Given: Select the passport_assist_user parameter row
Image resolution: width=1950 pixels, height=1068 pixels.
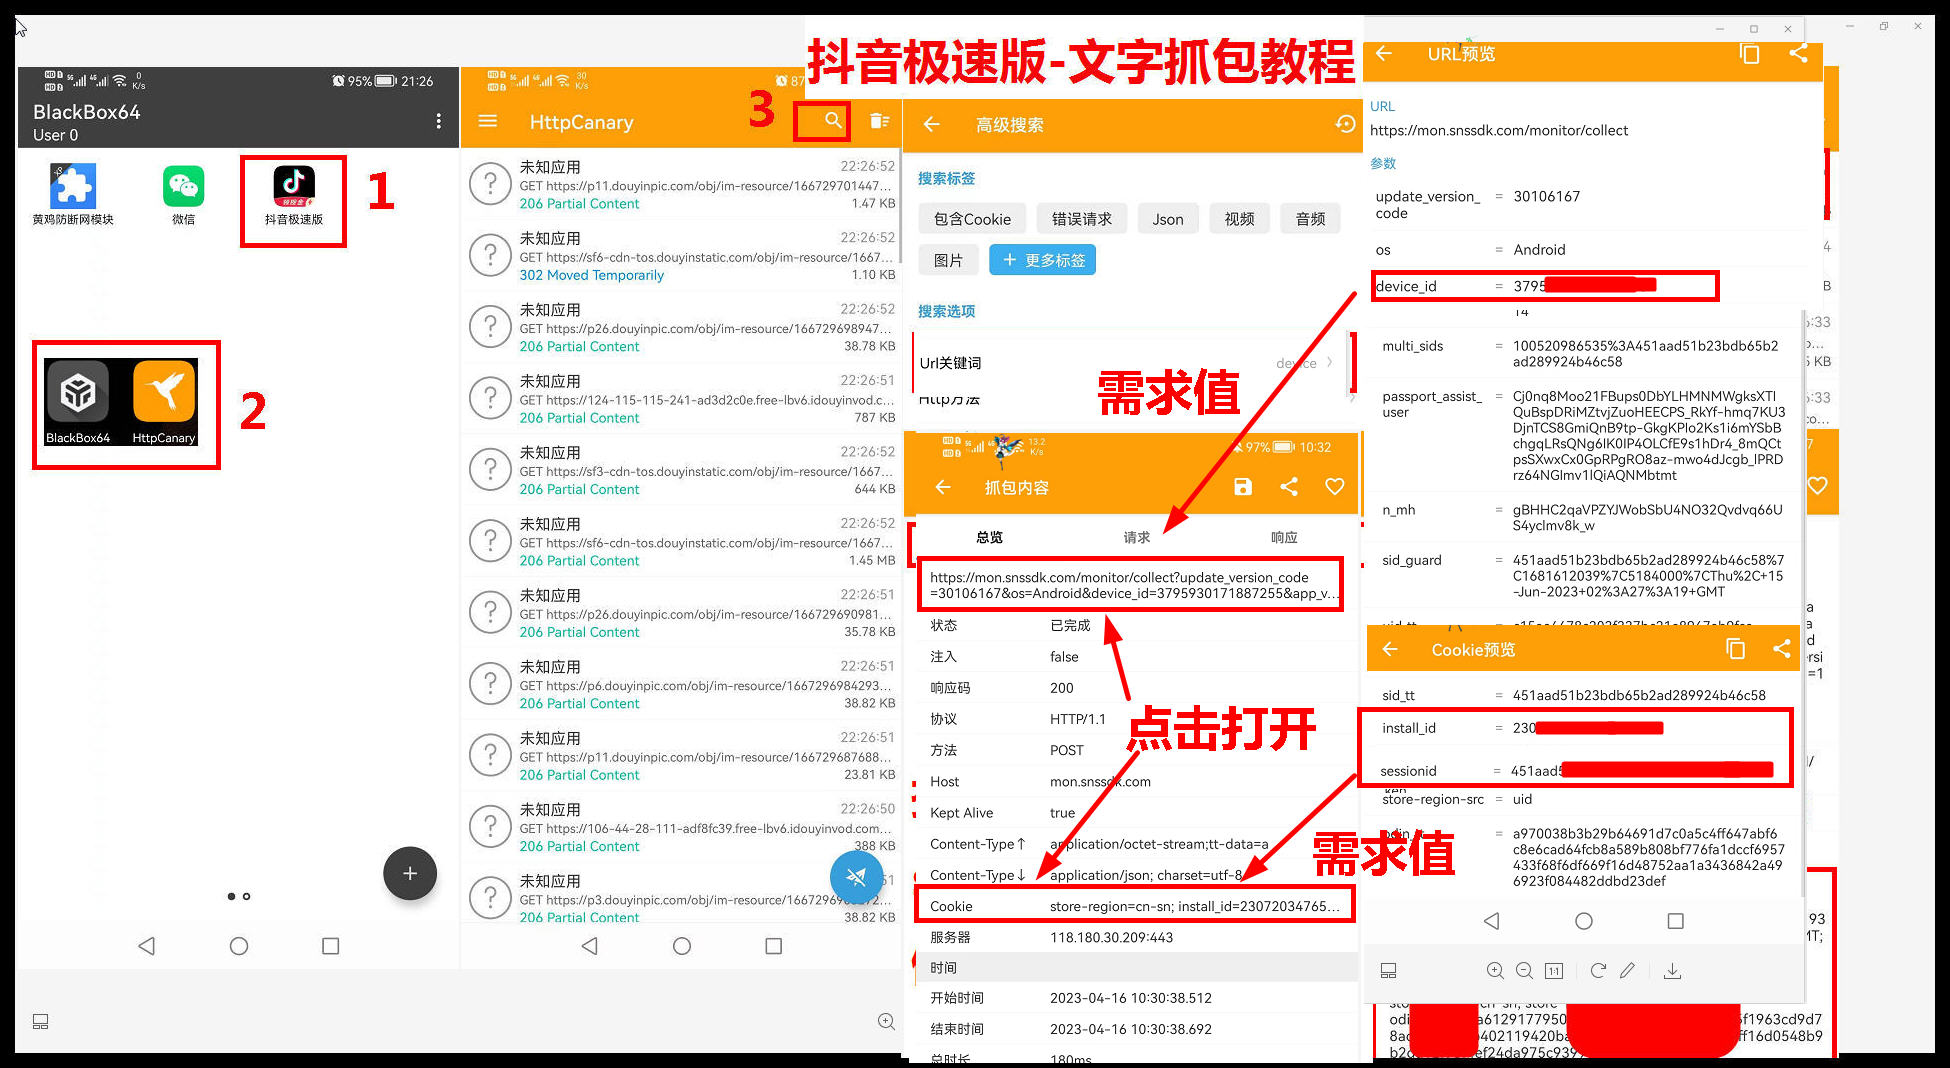Looking at the screenshot, I should (1584, 436).
